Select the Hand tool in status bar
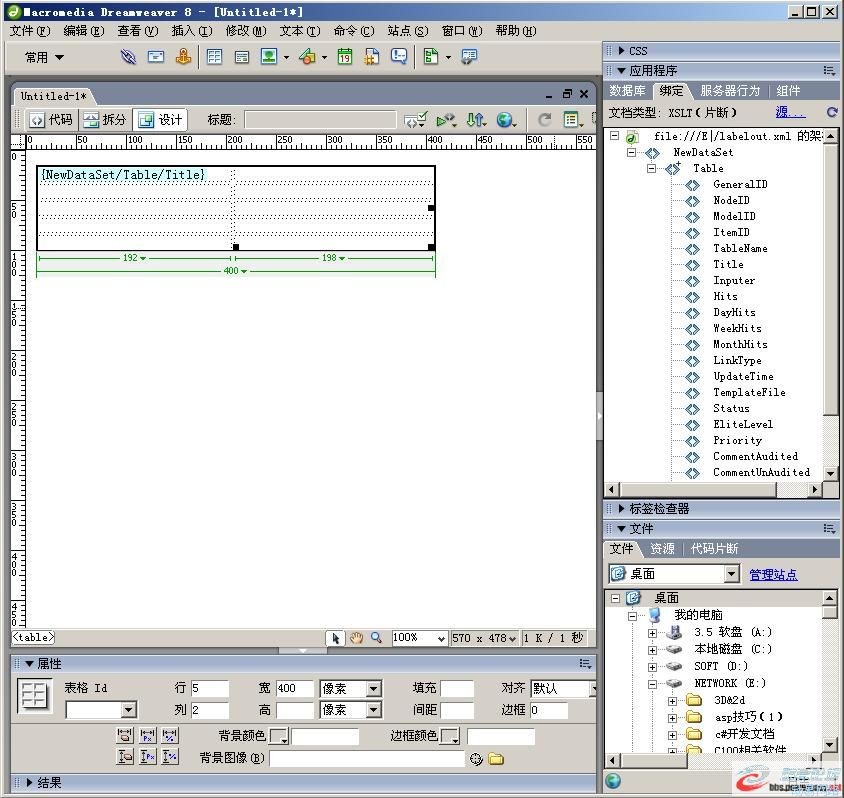Screen dimensions: 844x798 tap(356, 637)
